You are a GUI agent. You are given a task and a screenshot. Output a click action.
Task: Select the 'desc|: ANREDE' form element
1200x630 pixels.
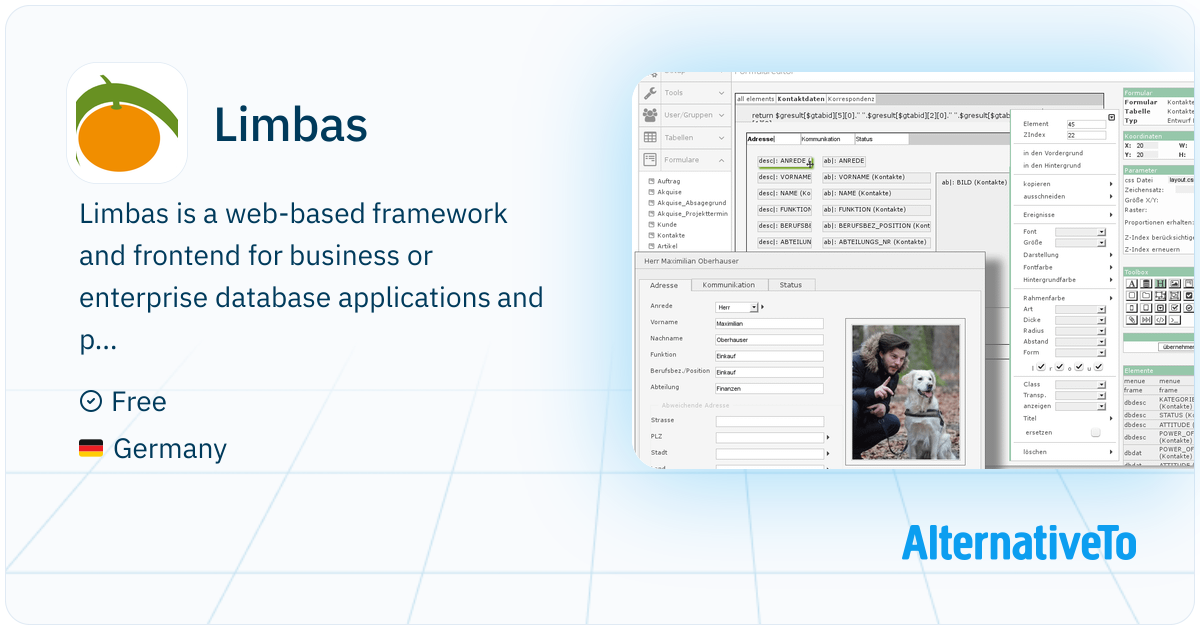(785, 161)
